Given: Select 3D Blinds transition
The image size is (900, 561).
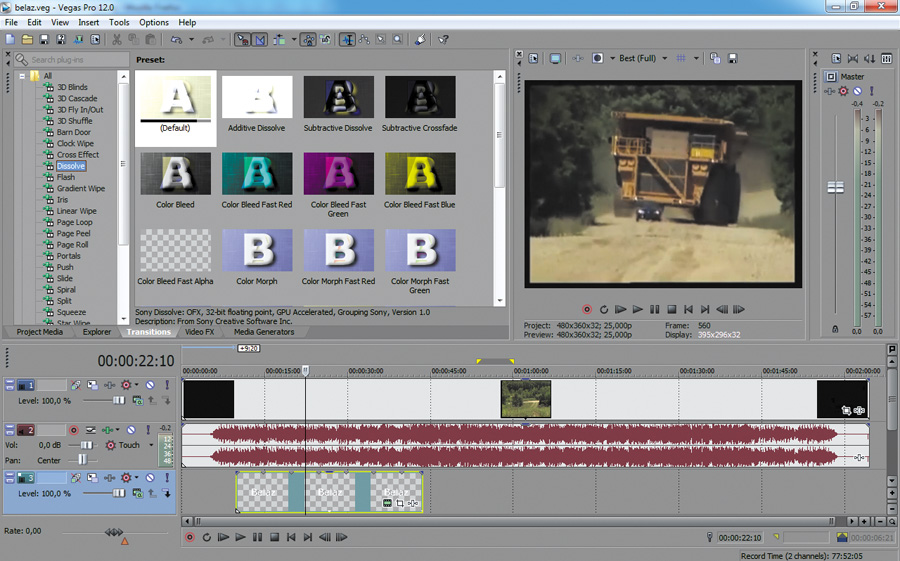Looking at the screenshot, I should click(72, 87).
